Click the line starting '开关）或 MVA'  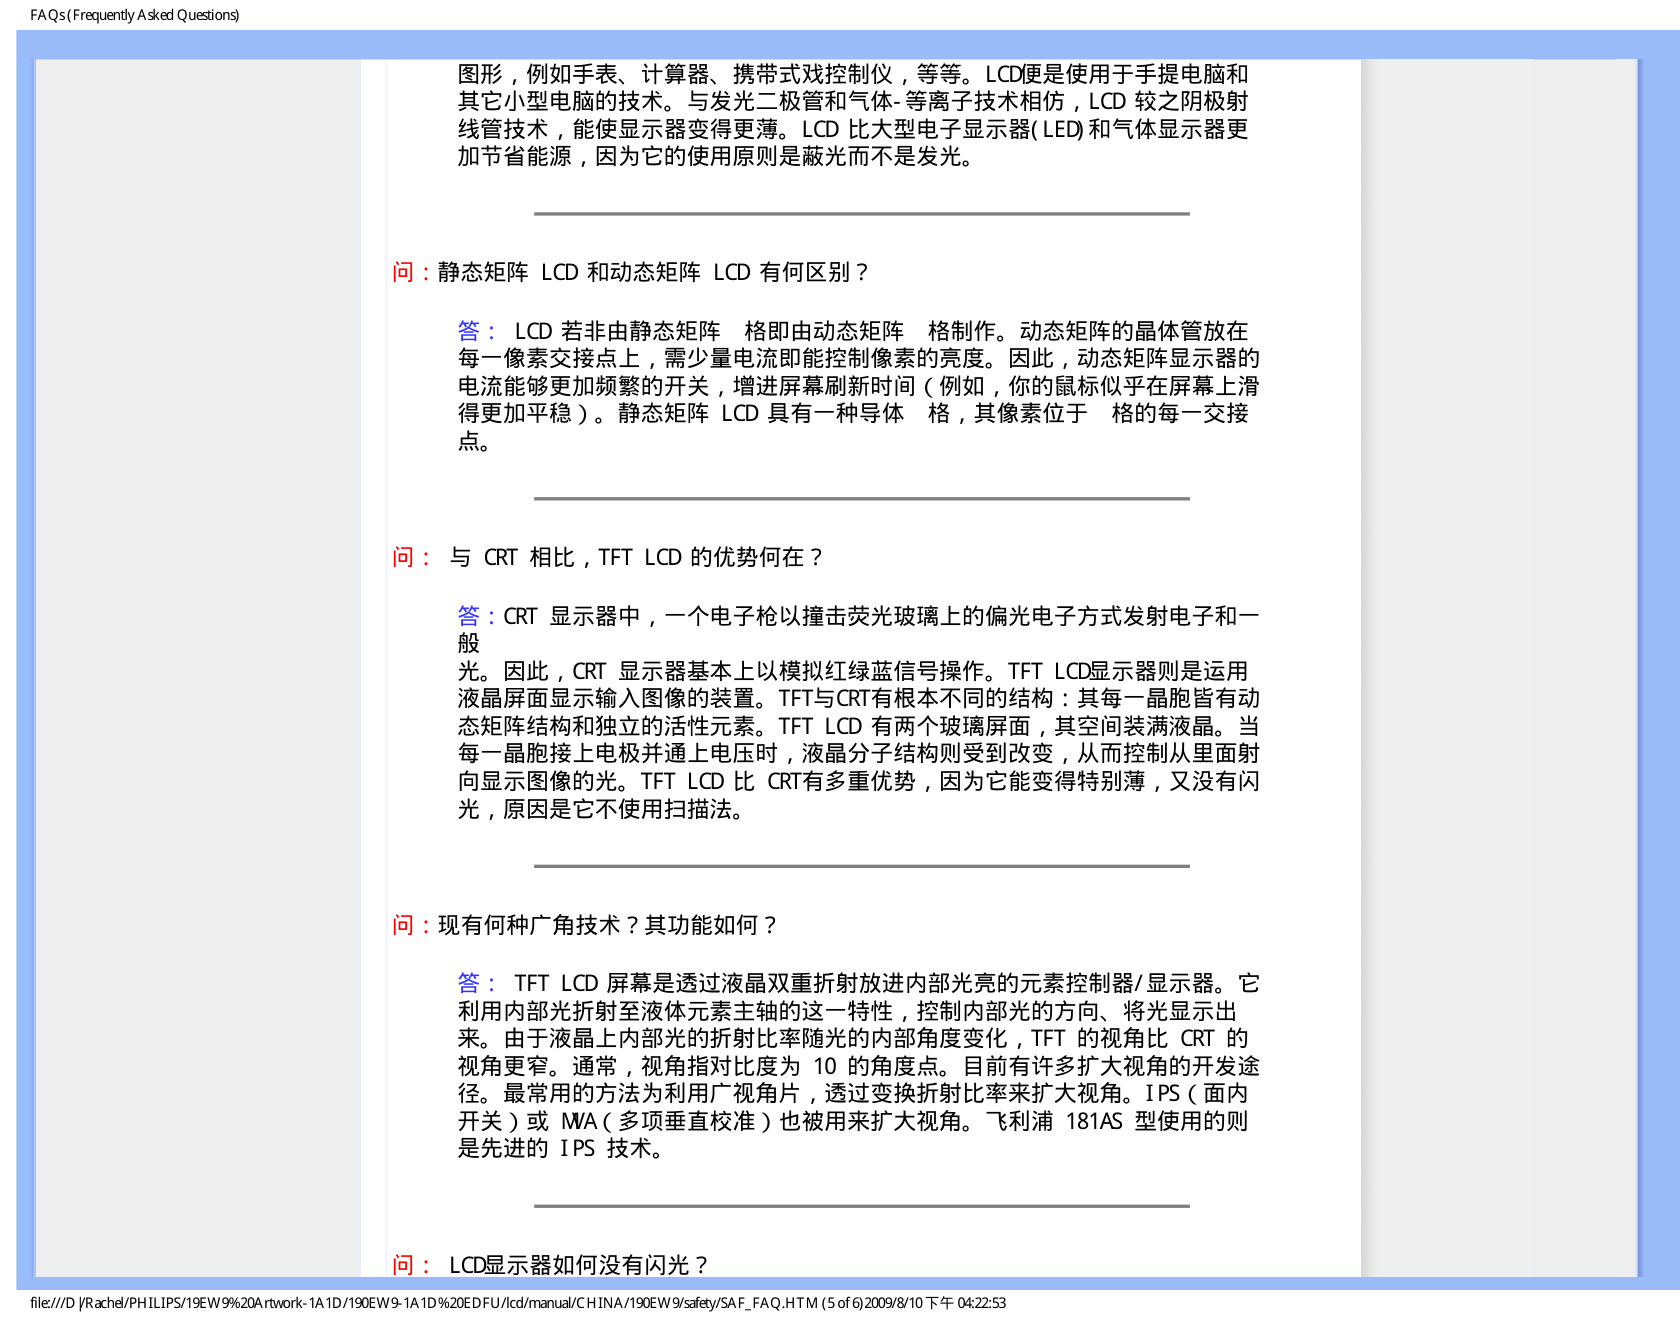click(x=853, y=1121)
